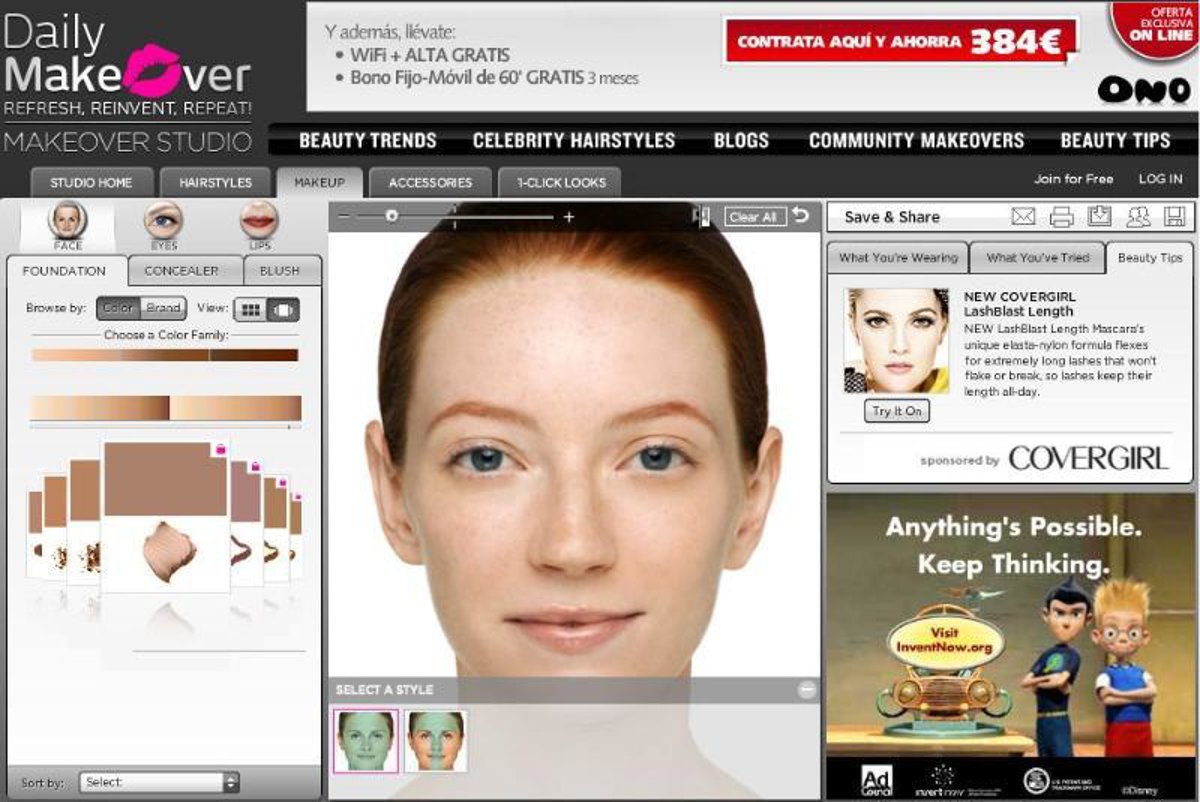This screenshot has width=1200, height=802.
Task: Collapse the Select a Style panel
Action: [806, 690]
